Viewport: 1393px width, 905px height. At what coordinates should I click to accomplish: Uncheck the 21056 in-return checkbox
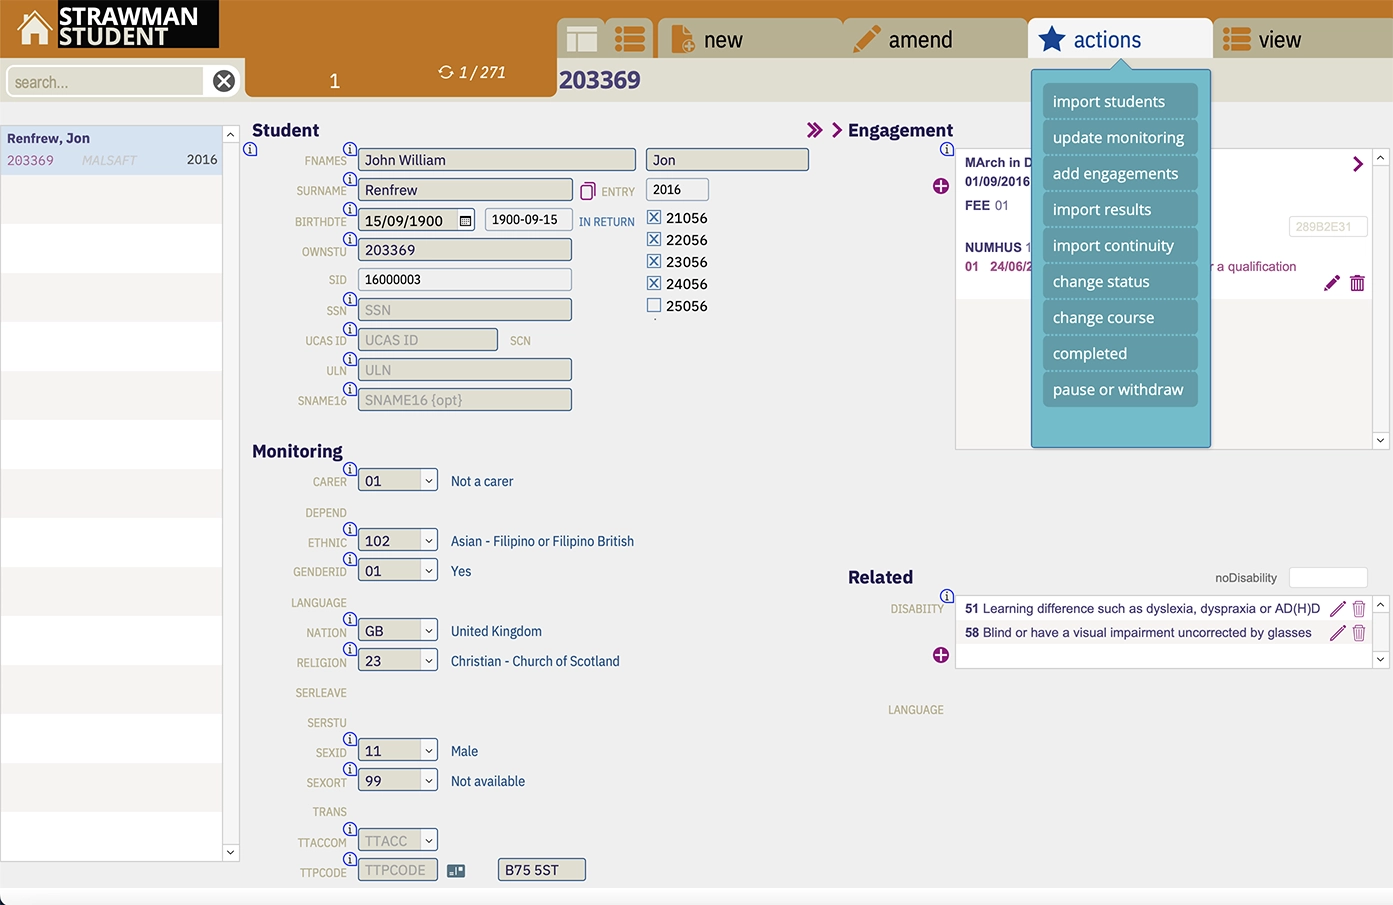click(654, 217)
